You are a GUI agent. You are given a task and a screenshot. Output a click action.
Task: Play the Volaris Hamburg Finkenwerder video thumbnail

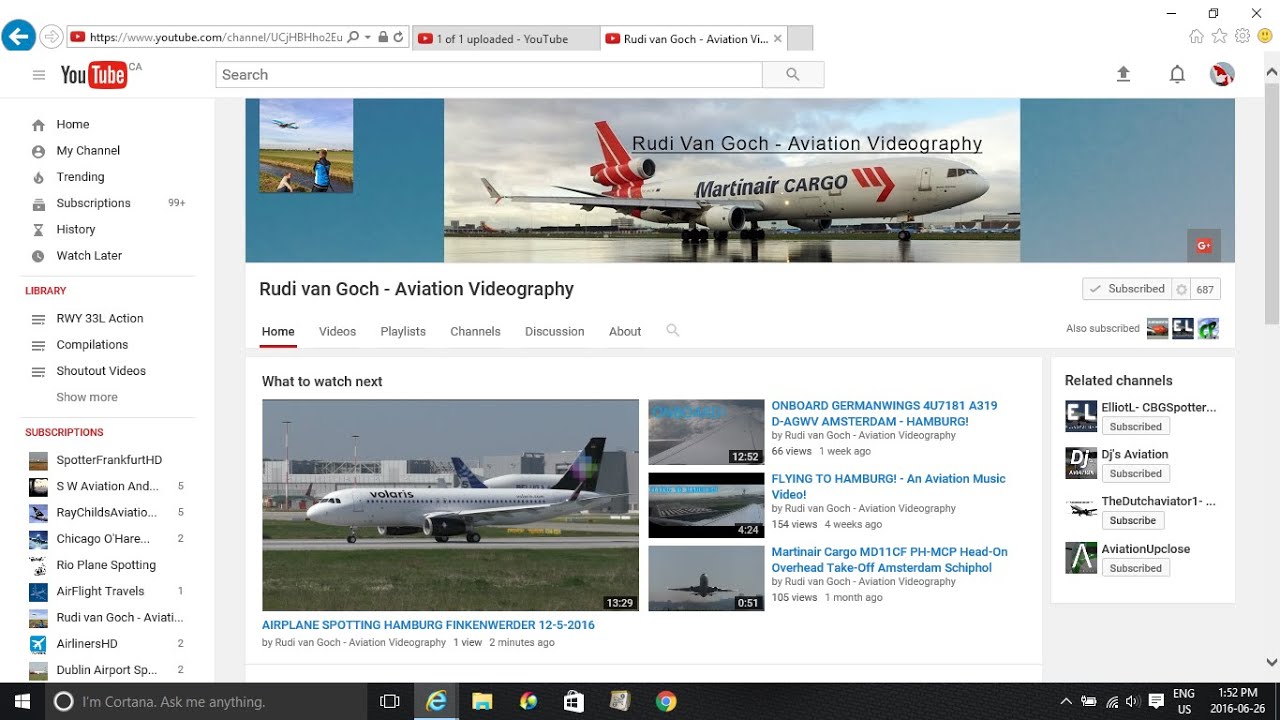450,505
